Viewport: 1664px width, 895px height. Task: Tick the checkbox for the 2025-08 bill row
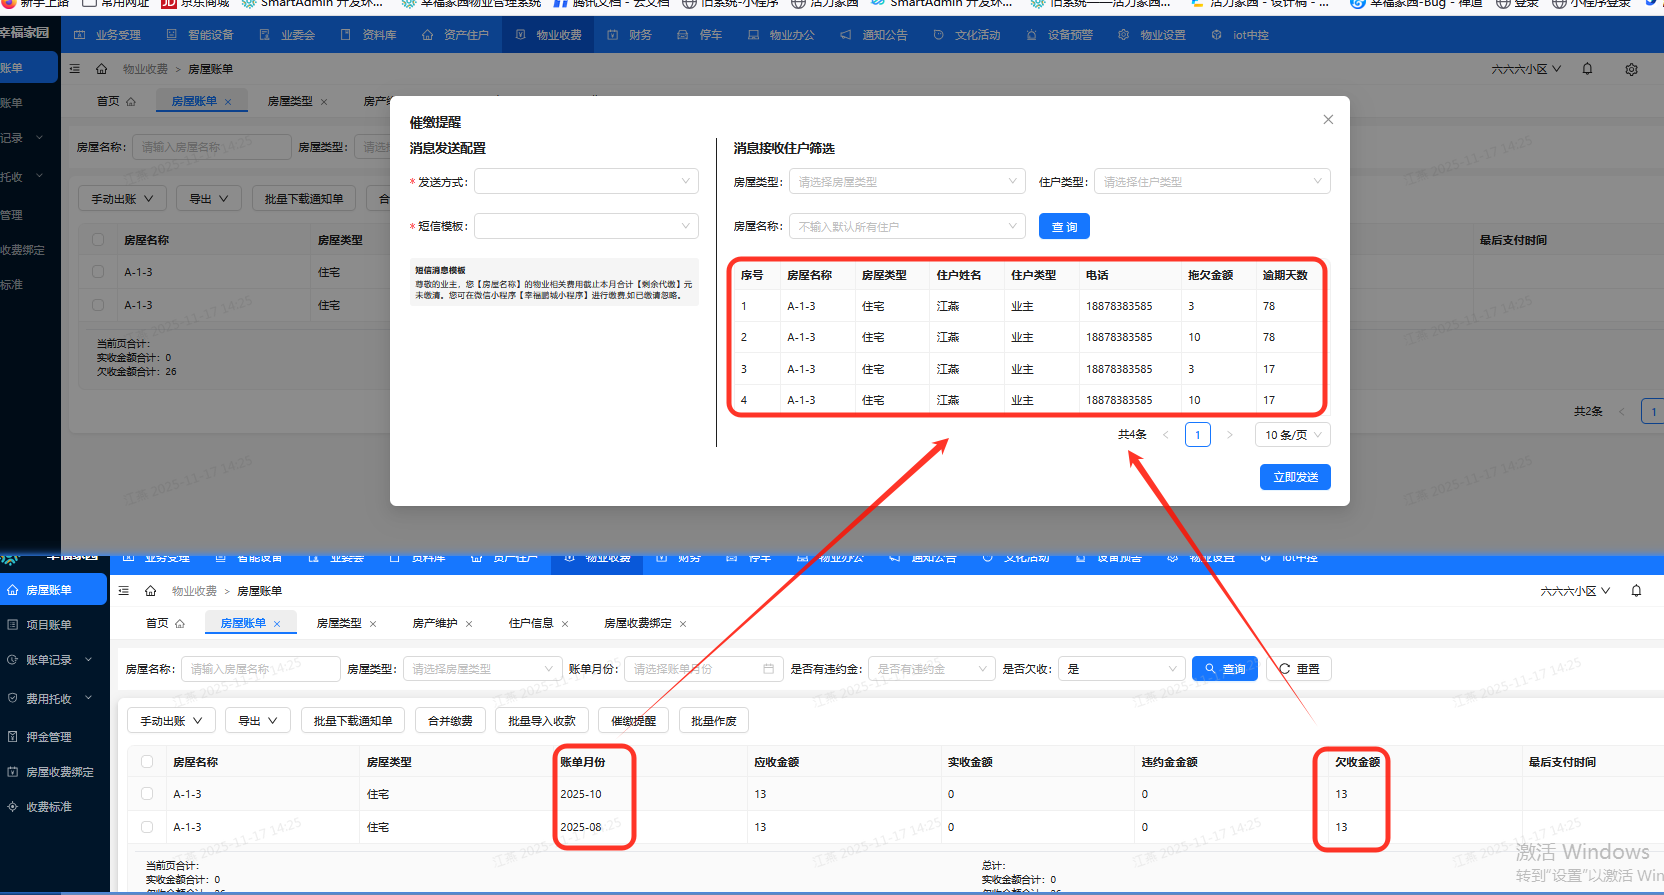click(x=147, y=827)
